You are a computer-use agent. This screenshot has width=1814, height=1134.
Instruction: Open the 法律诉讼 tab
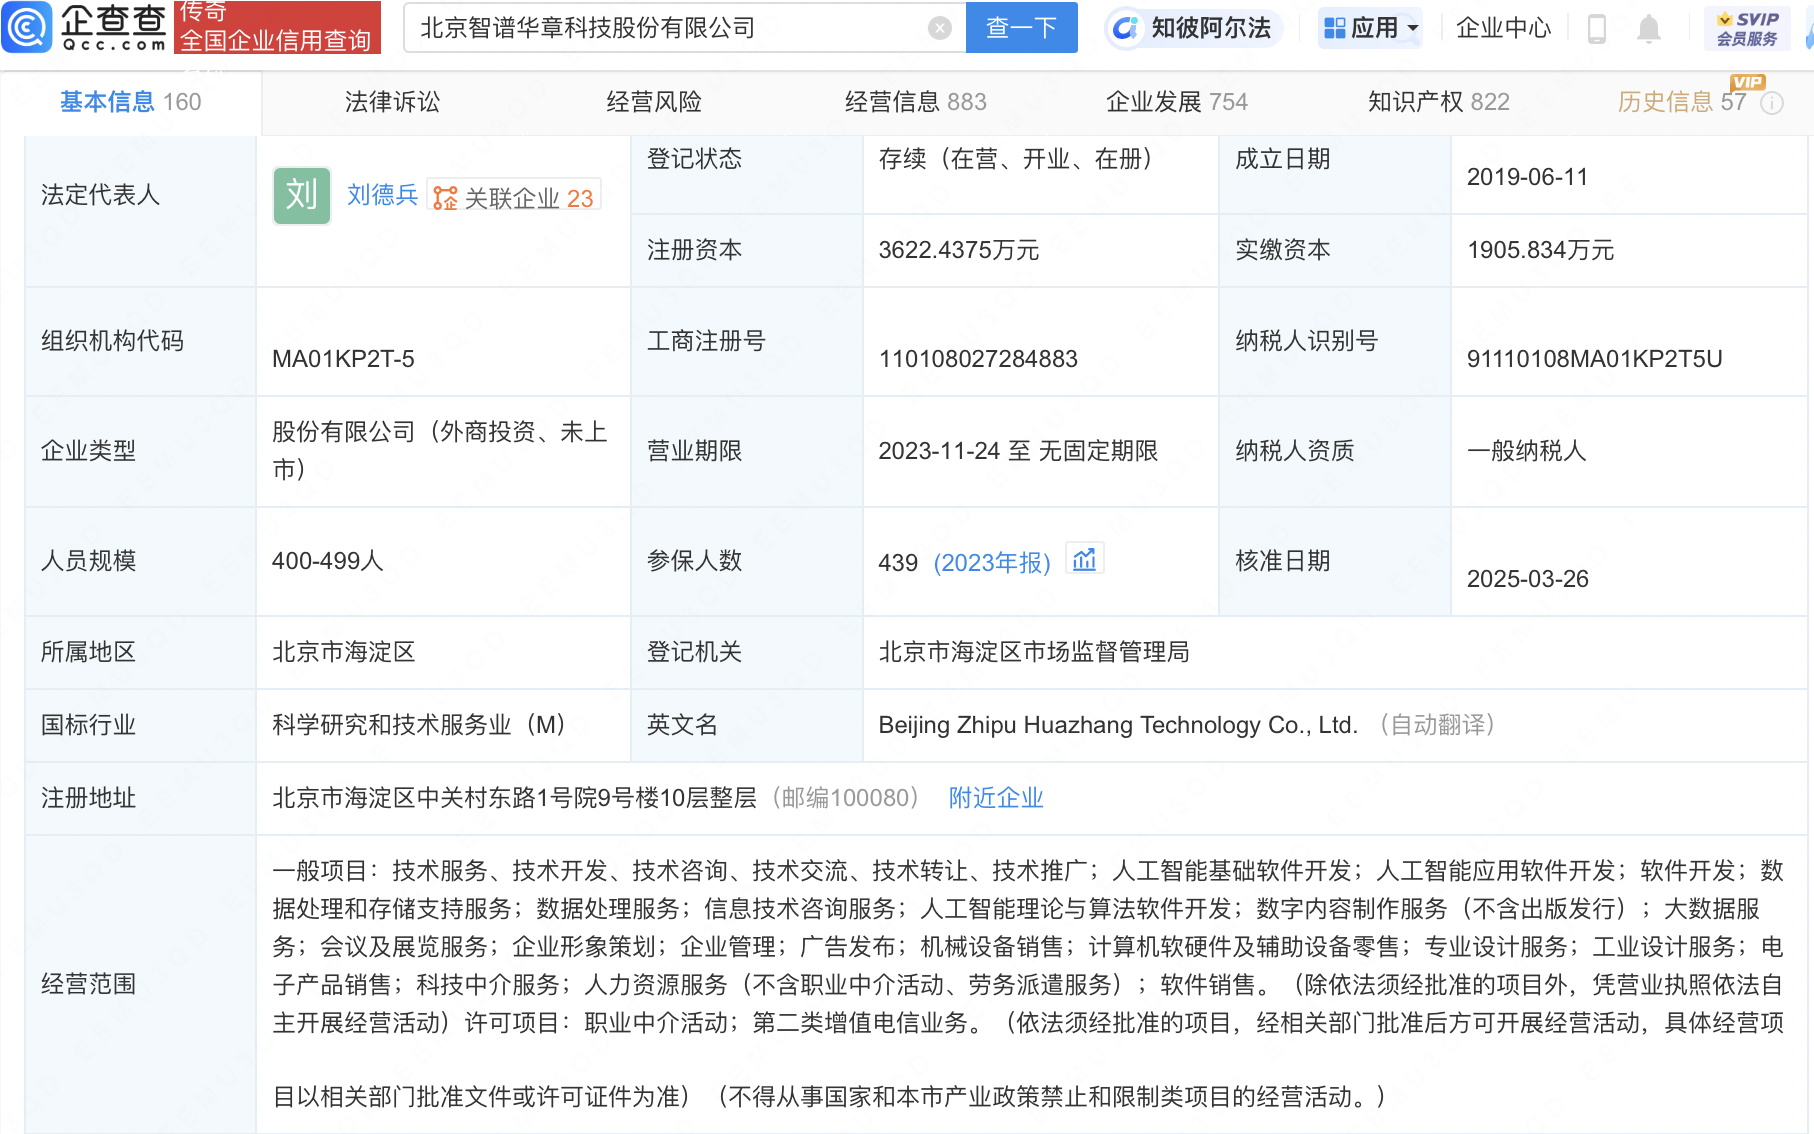(x=392, y=102)
